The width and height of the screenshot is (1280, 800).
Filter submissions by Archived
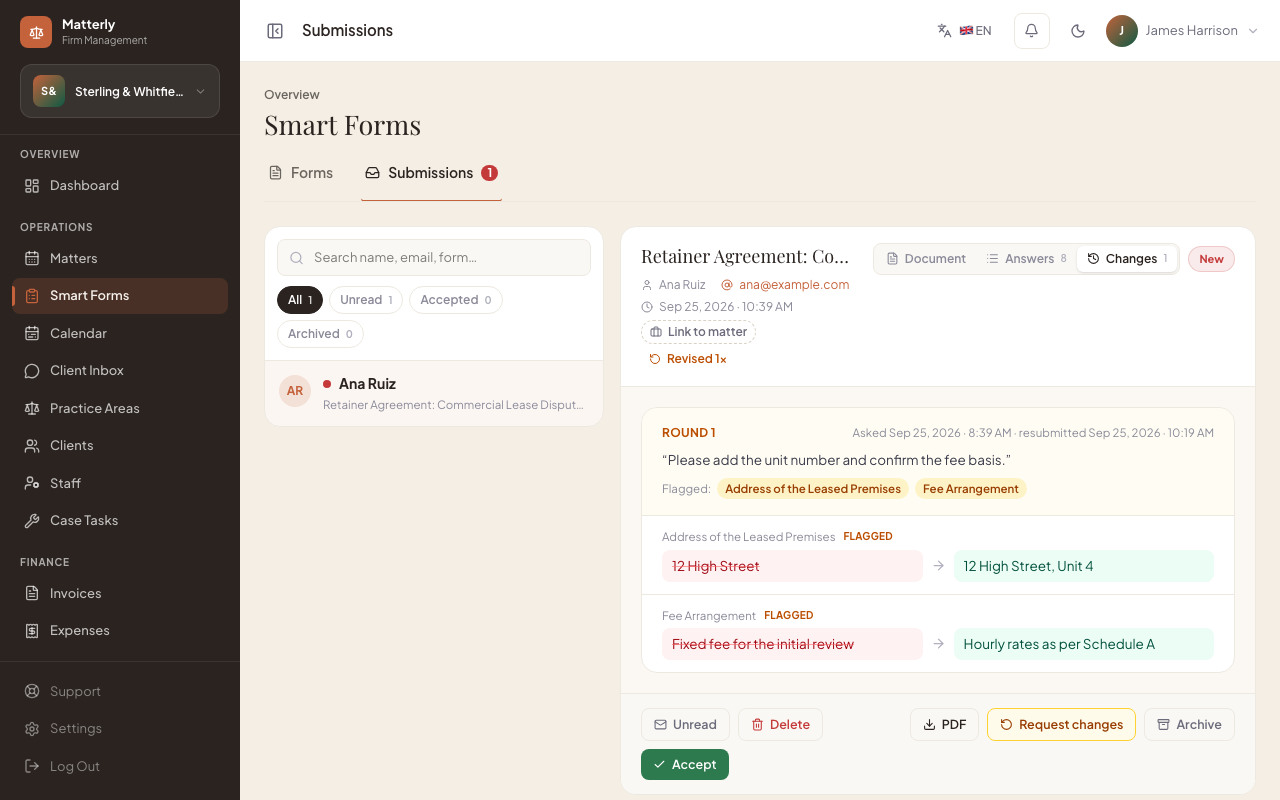(x=320, y=334)
